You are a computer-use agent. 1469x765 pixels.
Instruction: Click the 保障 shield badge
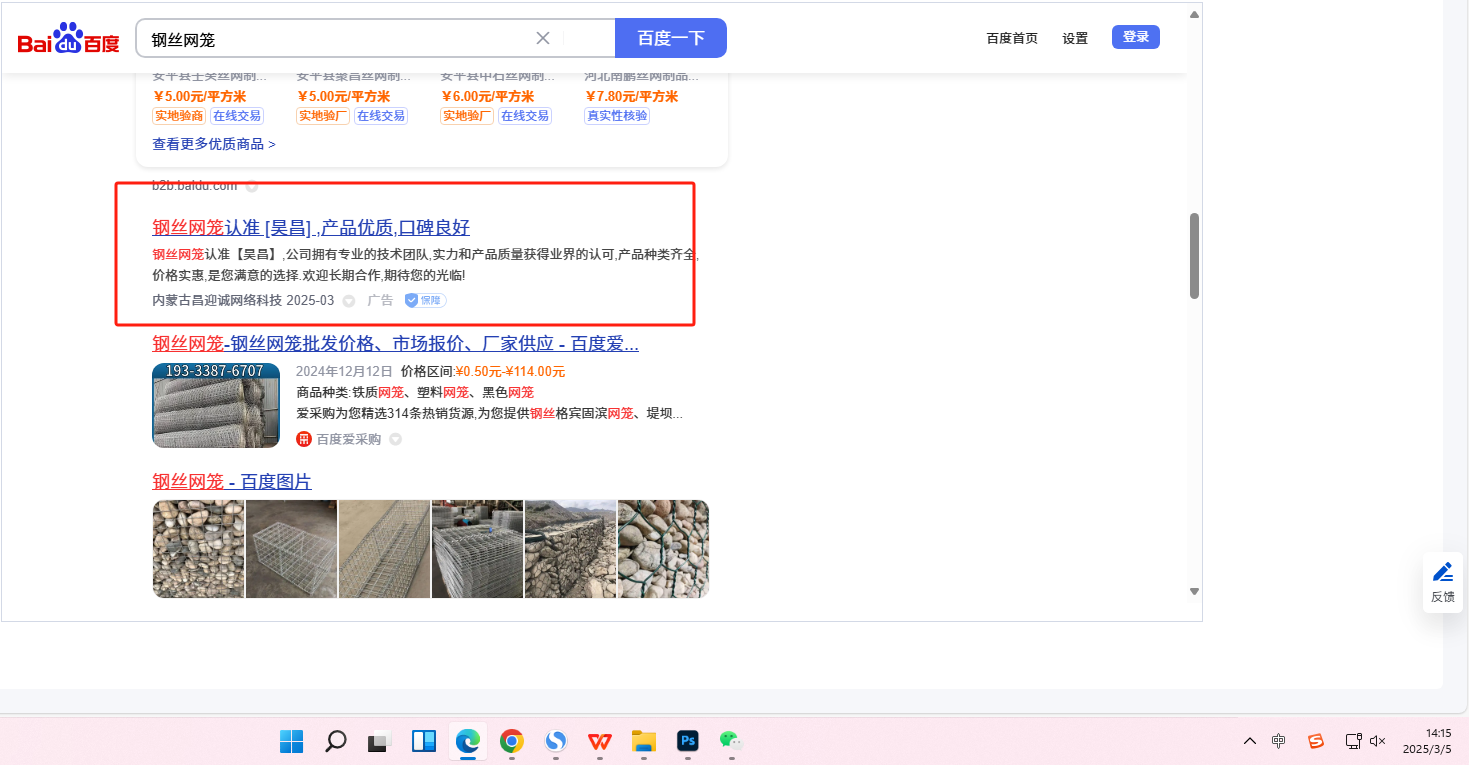coord(425,300)
